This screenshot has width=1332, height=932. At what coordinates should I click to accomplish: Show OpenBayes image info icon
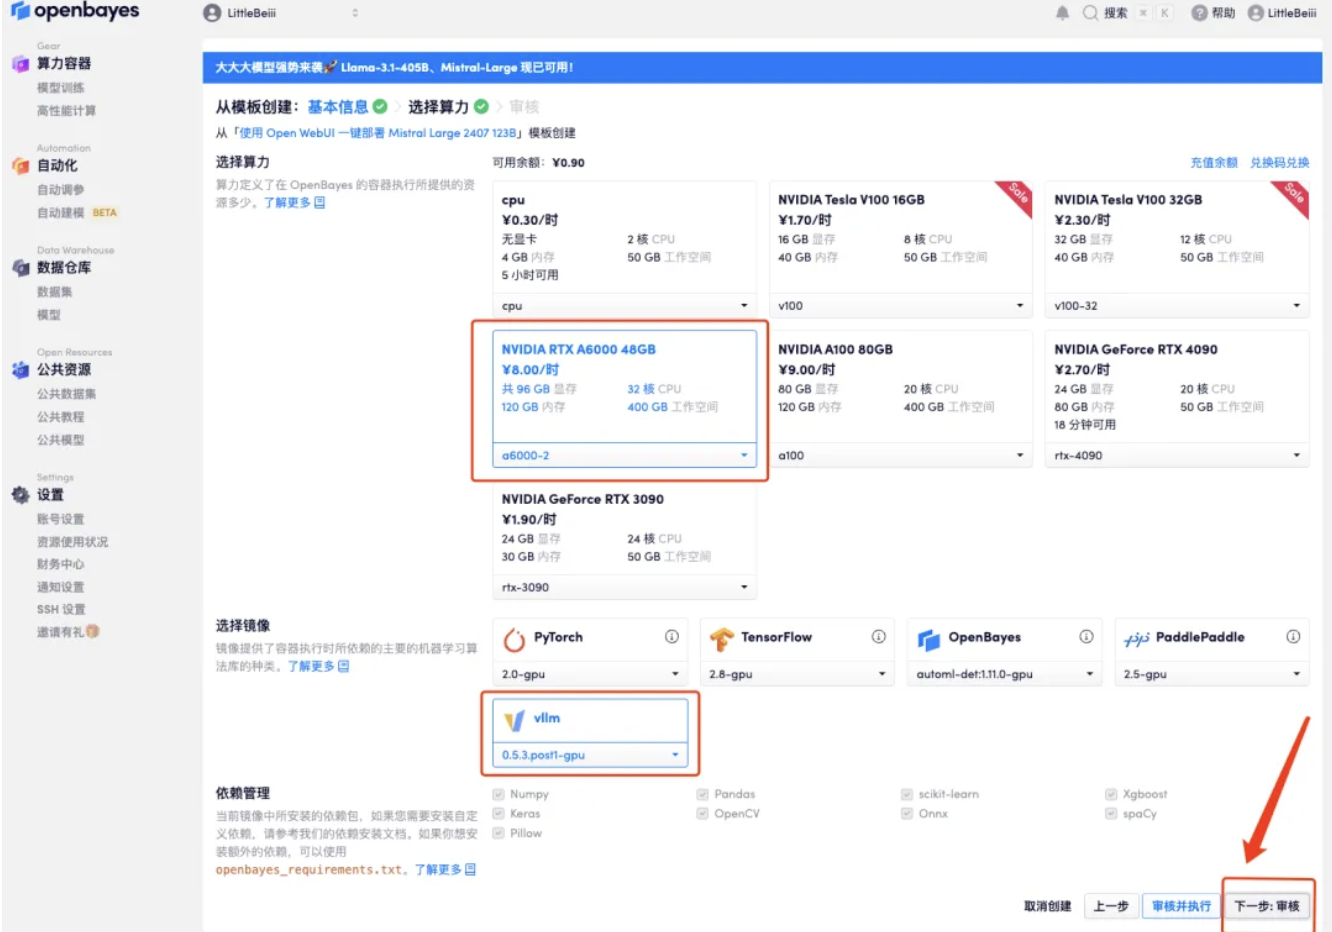(1086, 637)
